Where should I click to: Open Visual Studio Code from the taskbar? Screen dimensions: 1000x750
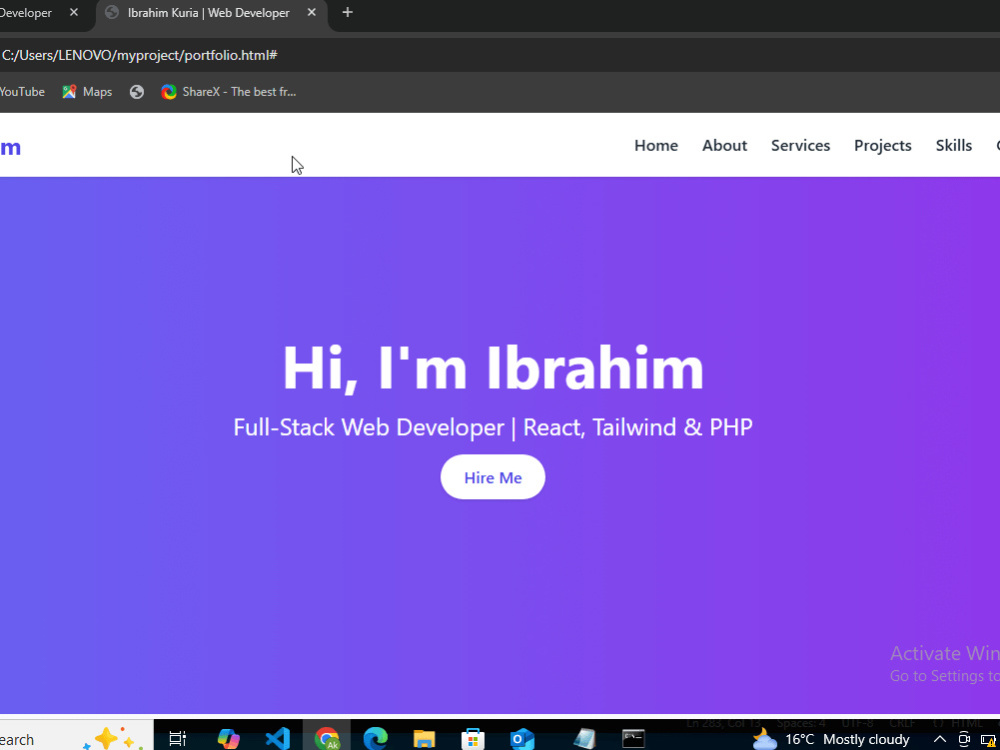[x=277, y=739]
